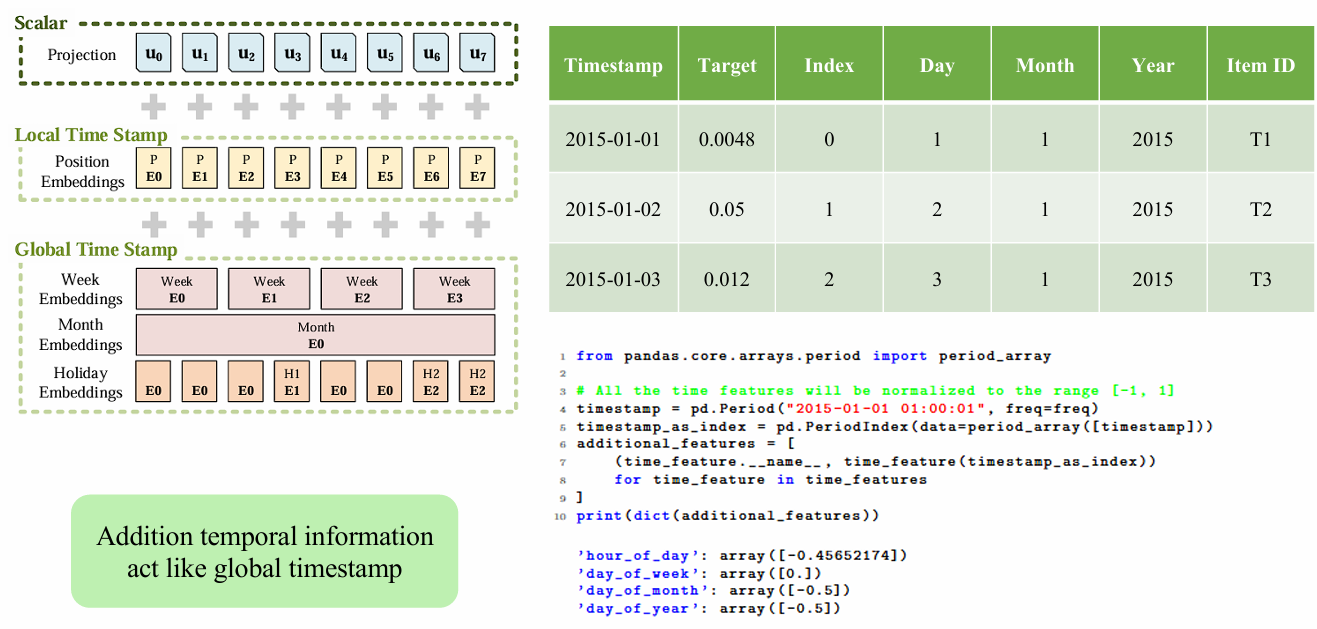
Task: Click the wide Month E0 embedding bar
Action: pyautogui.click(x=315, y=335)
